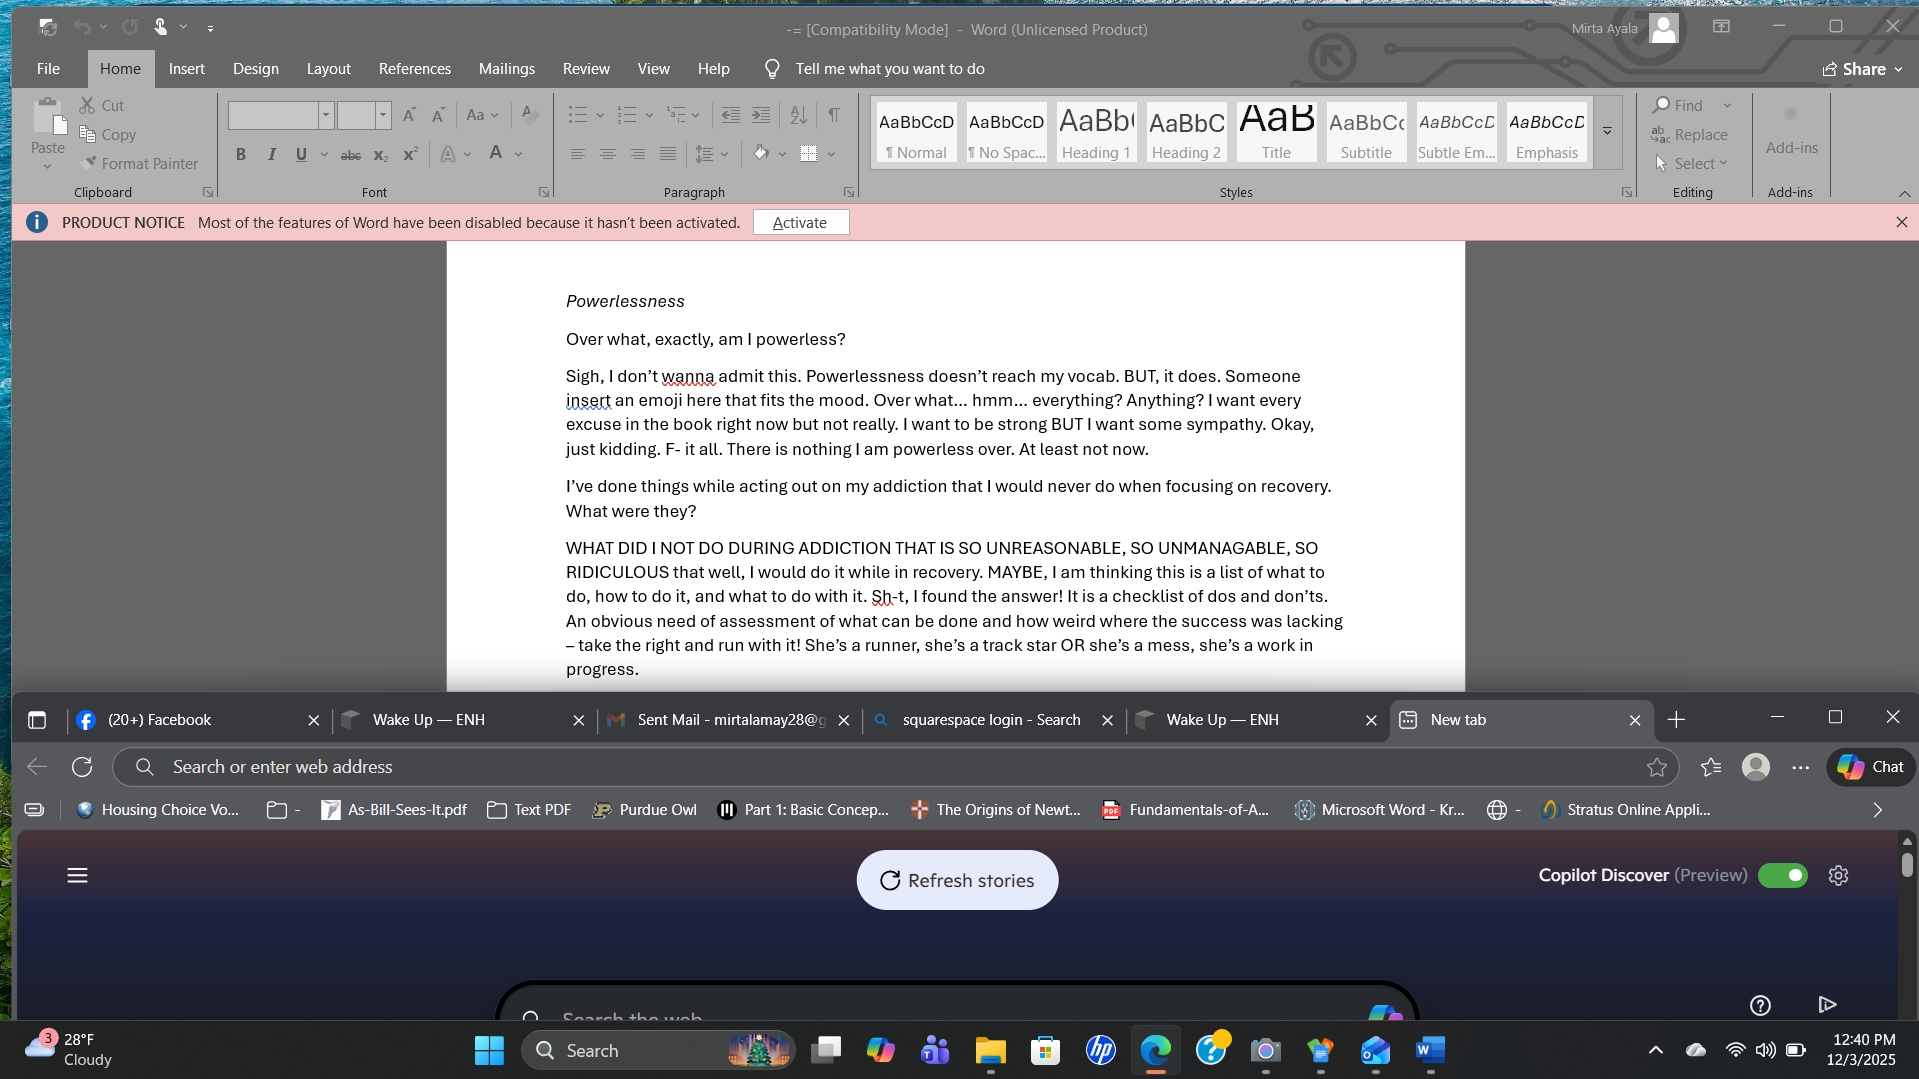The width and height of the screenshot is (1919, 1079).
Task: Open the Insert ribbon tab
Action: tap(186, 69)
